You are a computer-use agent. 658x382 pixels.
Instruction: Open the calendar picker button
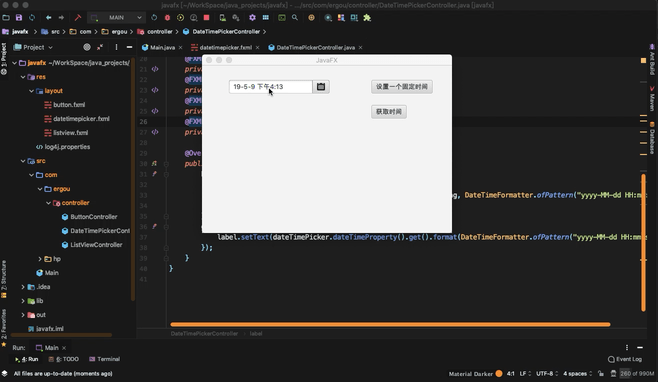point(321,86)
